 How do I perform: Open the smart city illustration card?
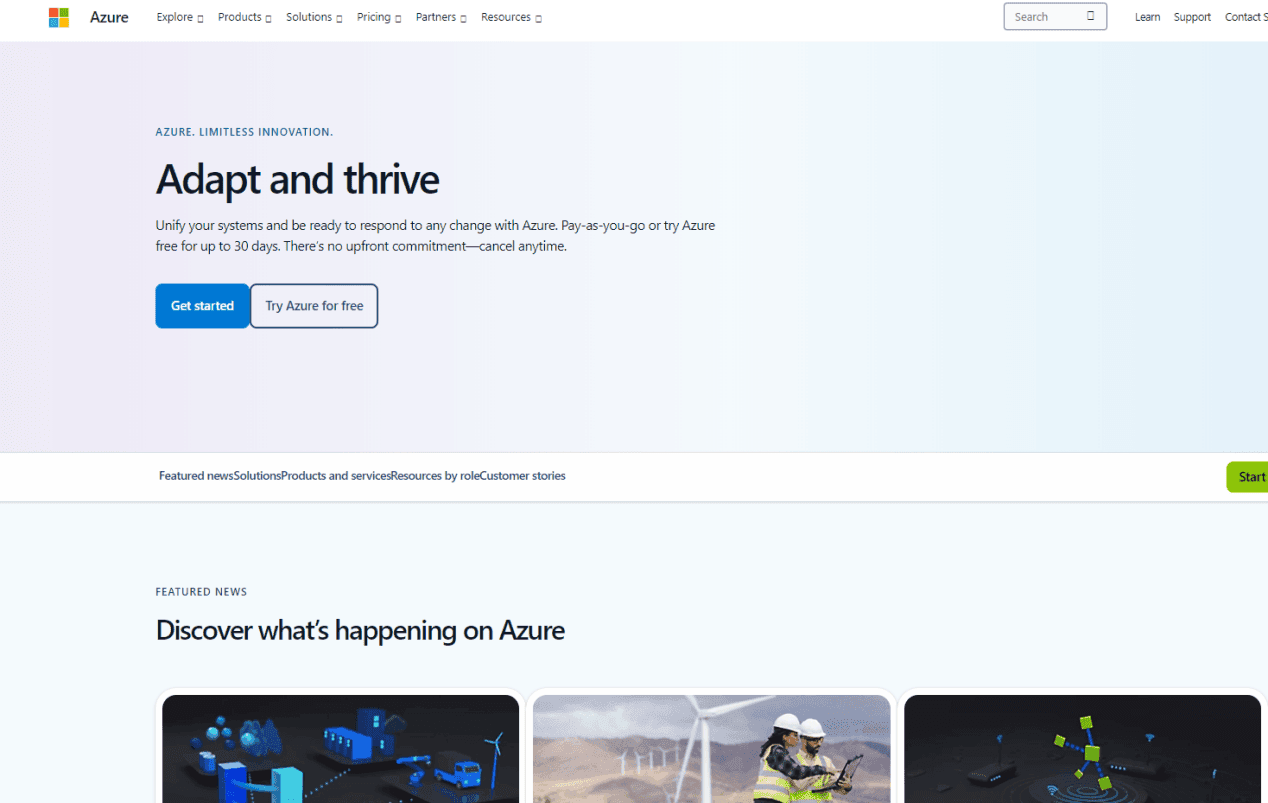[x=341, y=748]
